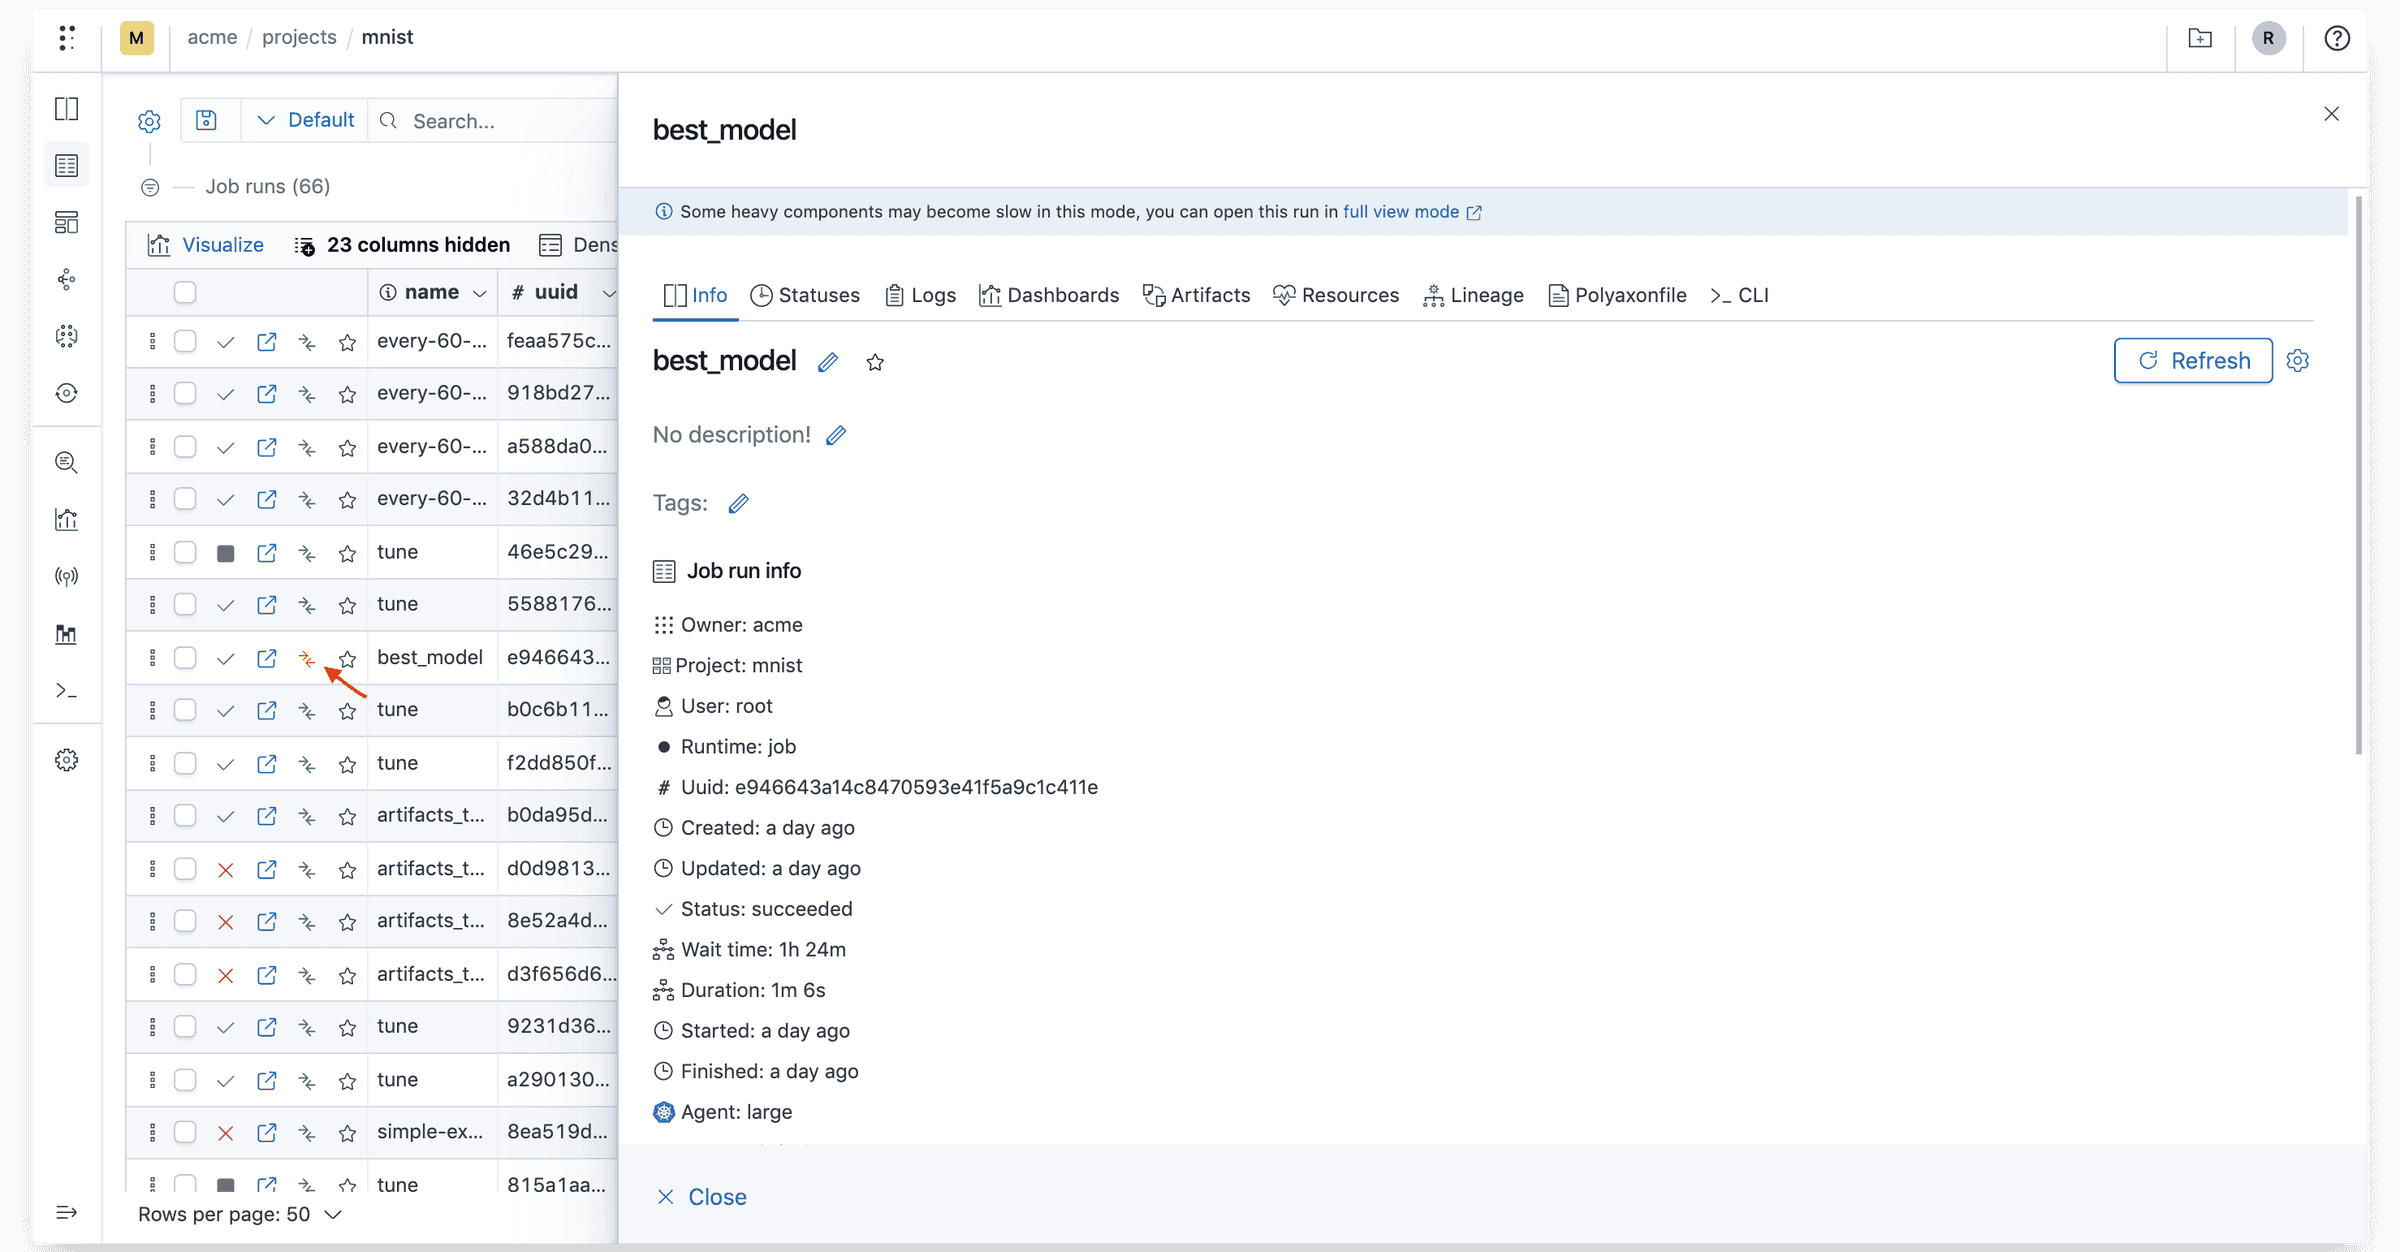Open the lineage graph icon in the sidebar

pyautogui.click(x=66, y=279)
